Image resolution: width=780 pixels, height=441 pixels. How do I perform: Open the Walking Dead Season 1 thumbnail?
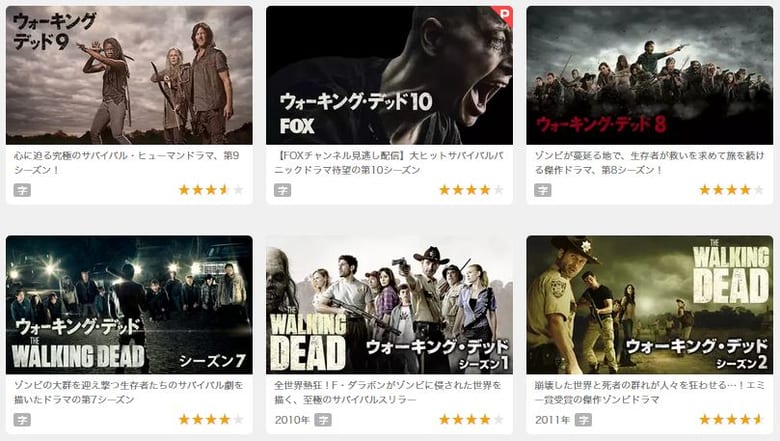point(390,305)
